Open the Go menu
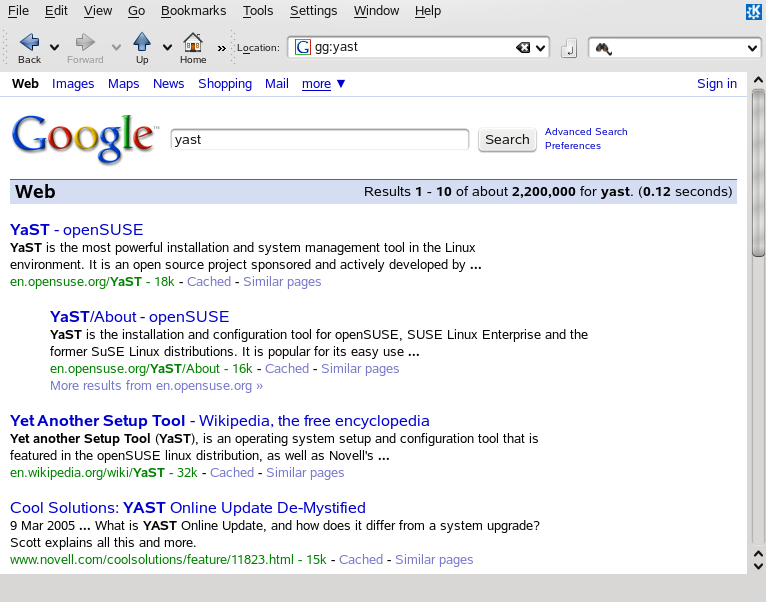Viewport: 766px width, 602px height. pyautogui.click(x=136, y=11)
